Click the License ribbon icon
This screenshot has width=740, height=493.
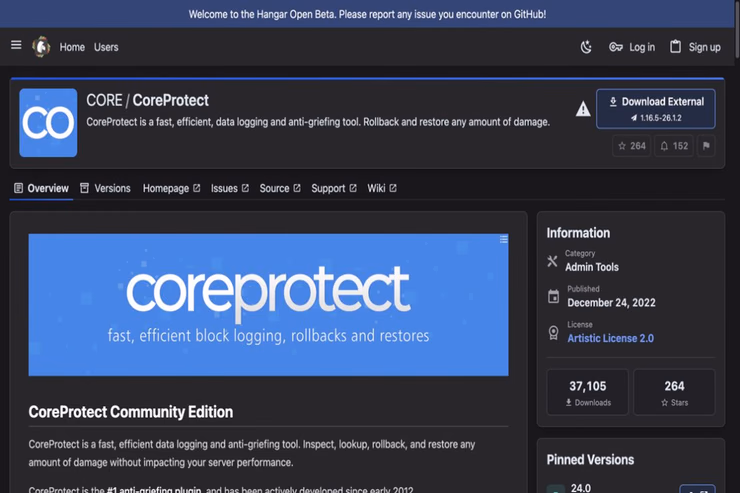553,333
